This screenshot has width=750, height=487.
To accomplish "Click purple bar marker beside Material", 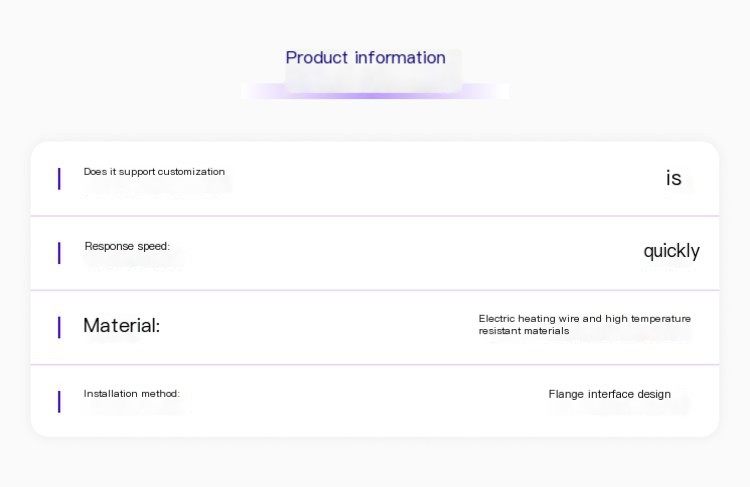I will coord(59,327).
